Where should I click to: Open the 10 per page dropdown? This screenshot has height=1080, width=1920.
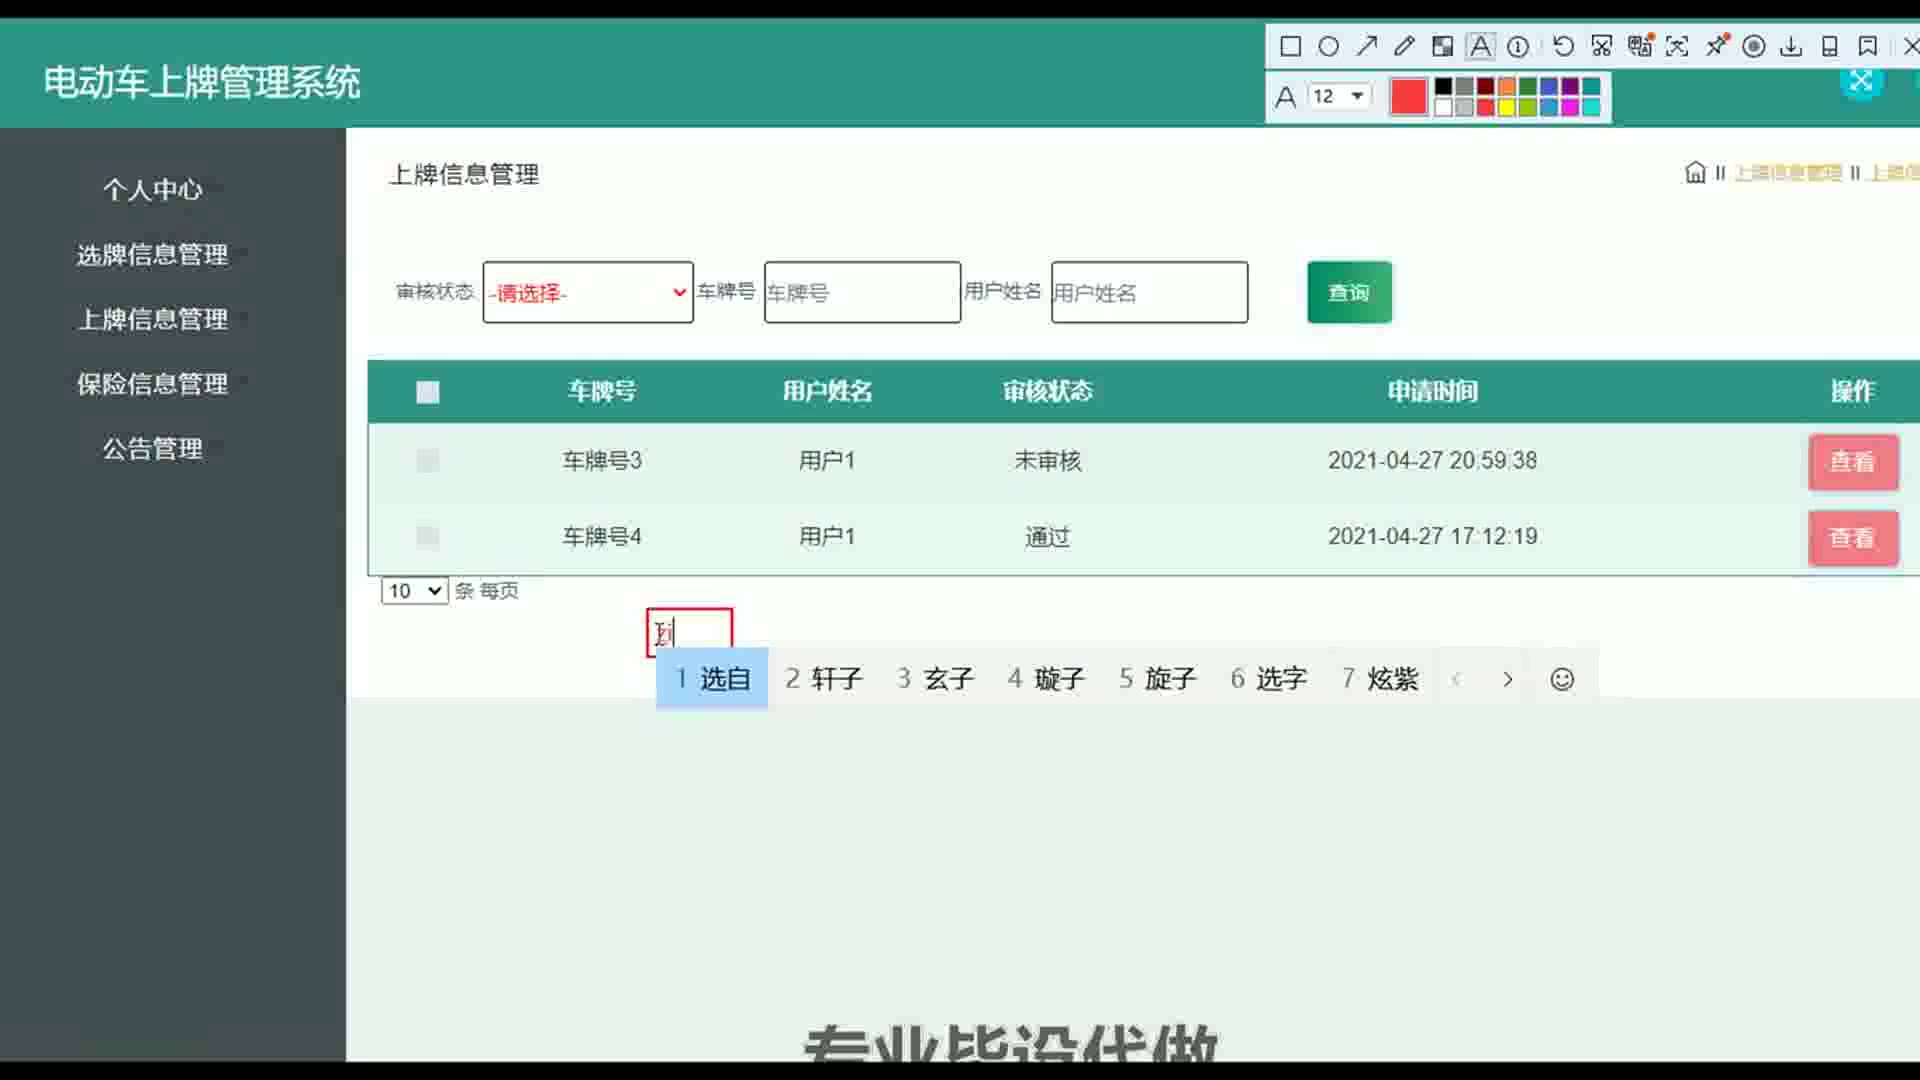coord(414,591)
